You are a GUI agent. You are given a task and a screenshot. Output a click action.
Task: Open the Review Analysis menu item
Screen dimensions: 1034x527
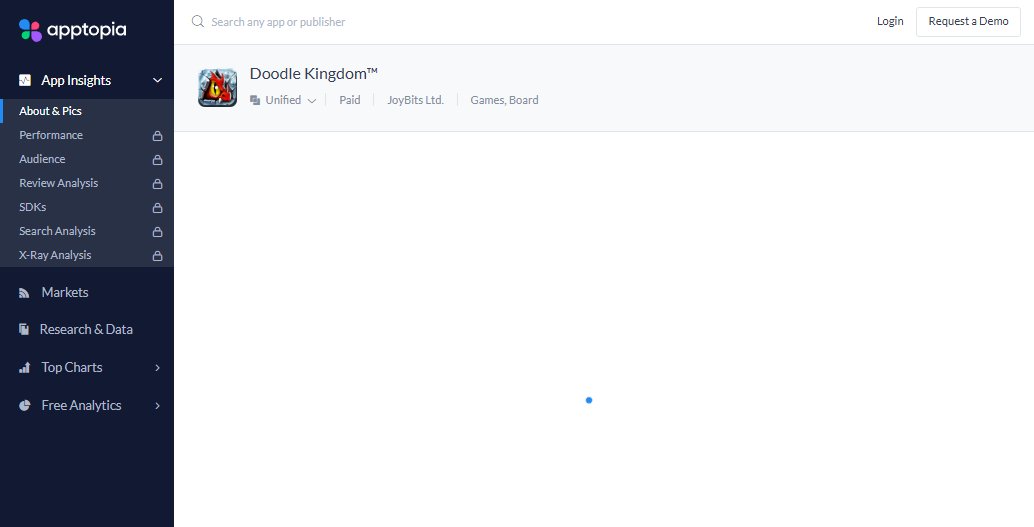coord(59,183)
